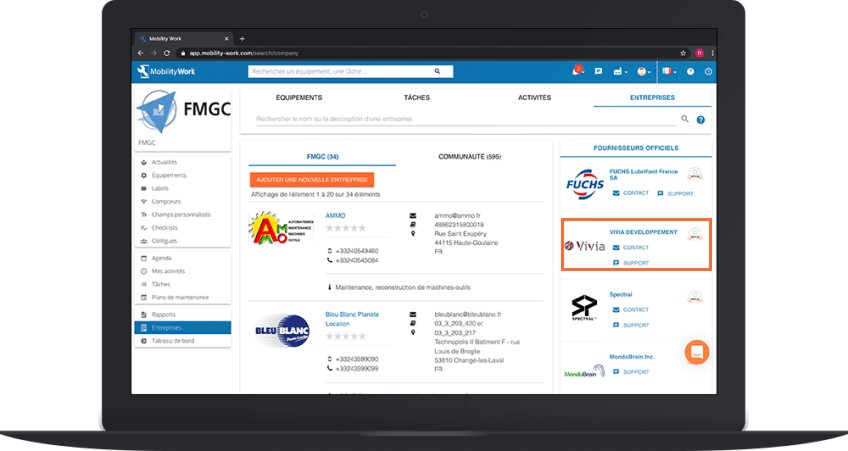Click Support for Vivia Developpement
The image size is (848, 451).
tap(631, 263)
